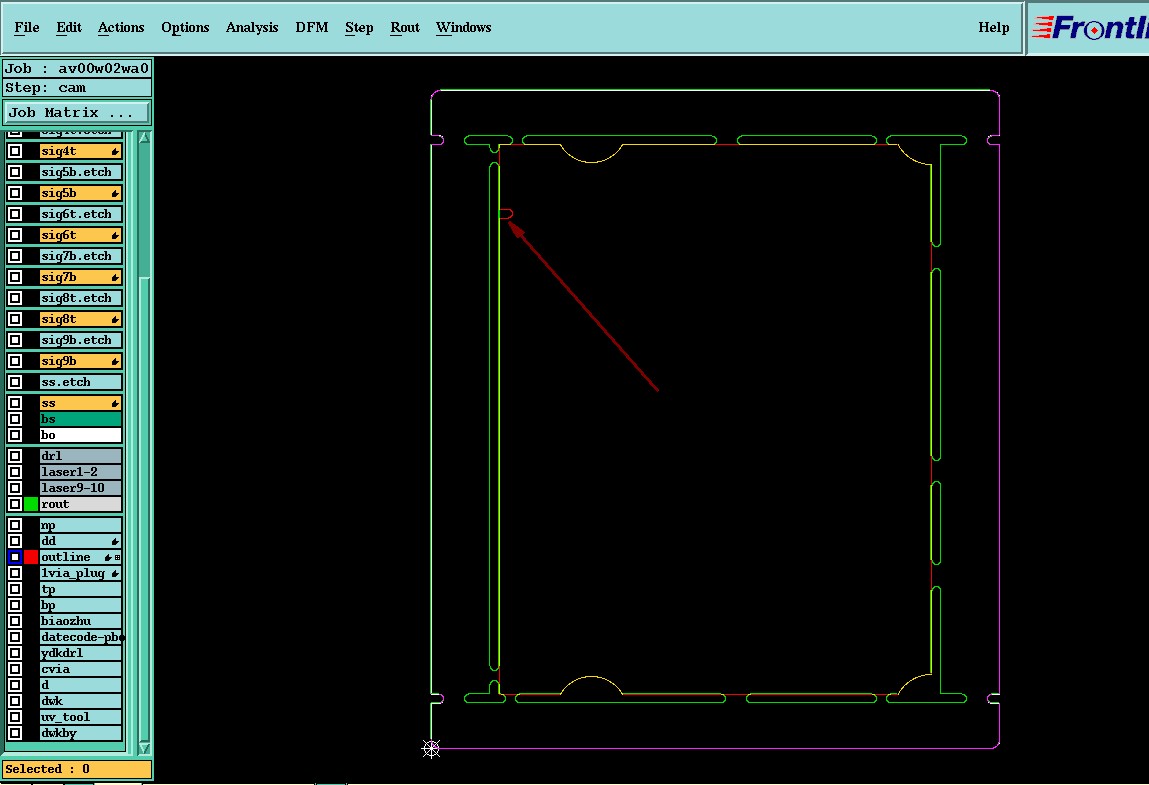Select the bo layer name
The height and width of the screenshot is (785, 1149).
81,435
